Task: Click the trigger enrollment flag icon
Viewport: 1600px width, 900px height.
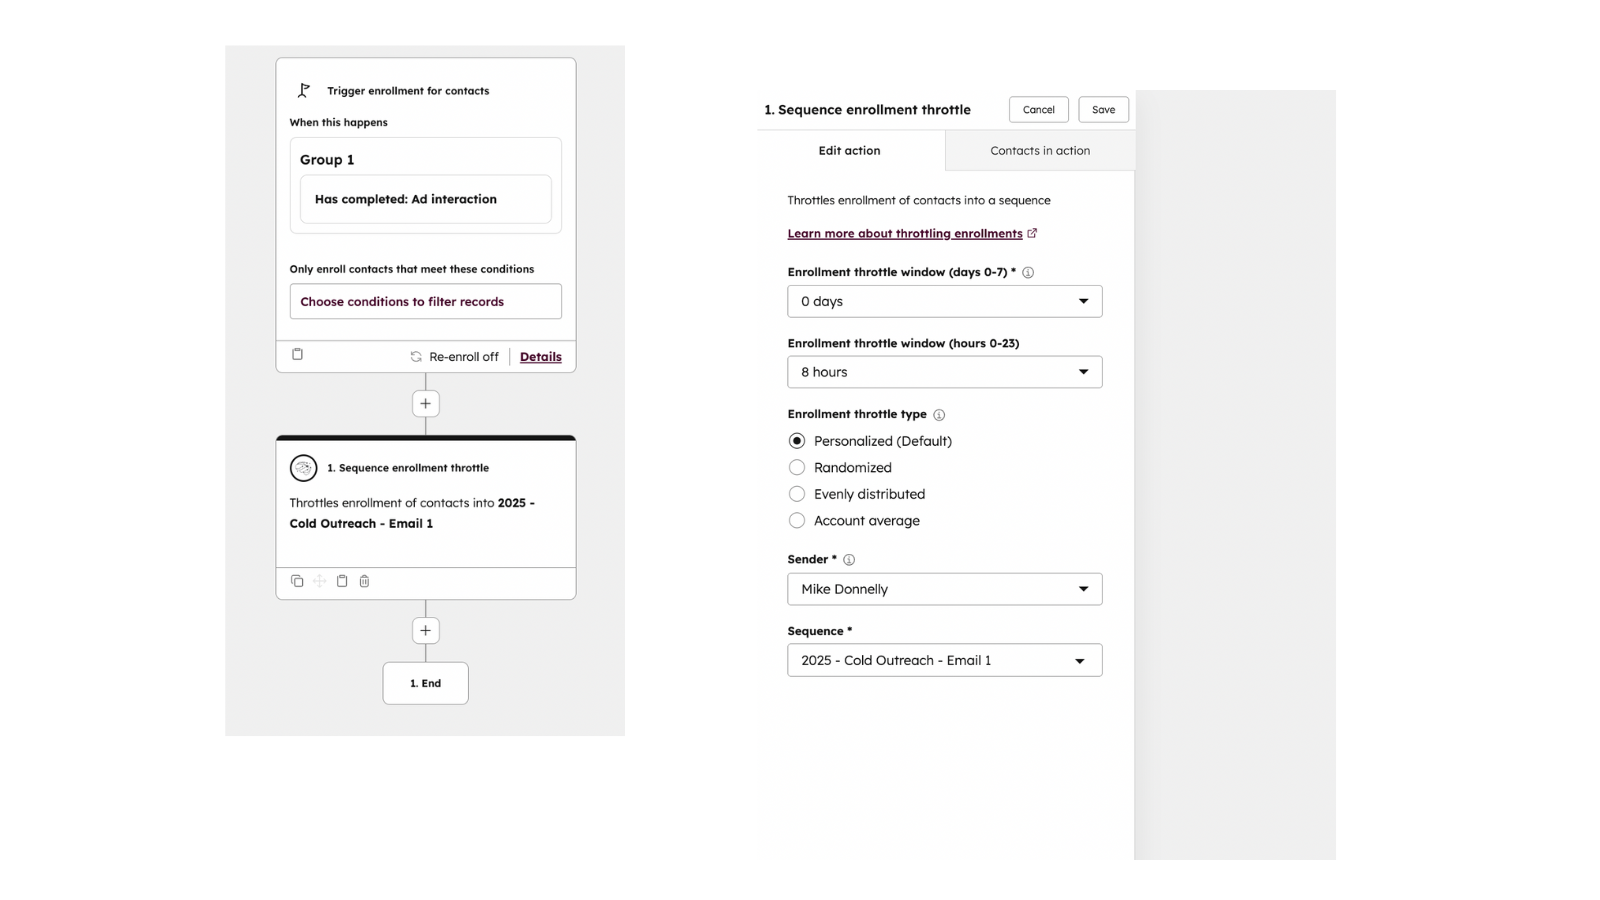Action: [302, 89]
